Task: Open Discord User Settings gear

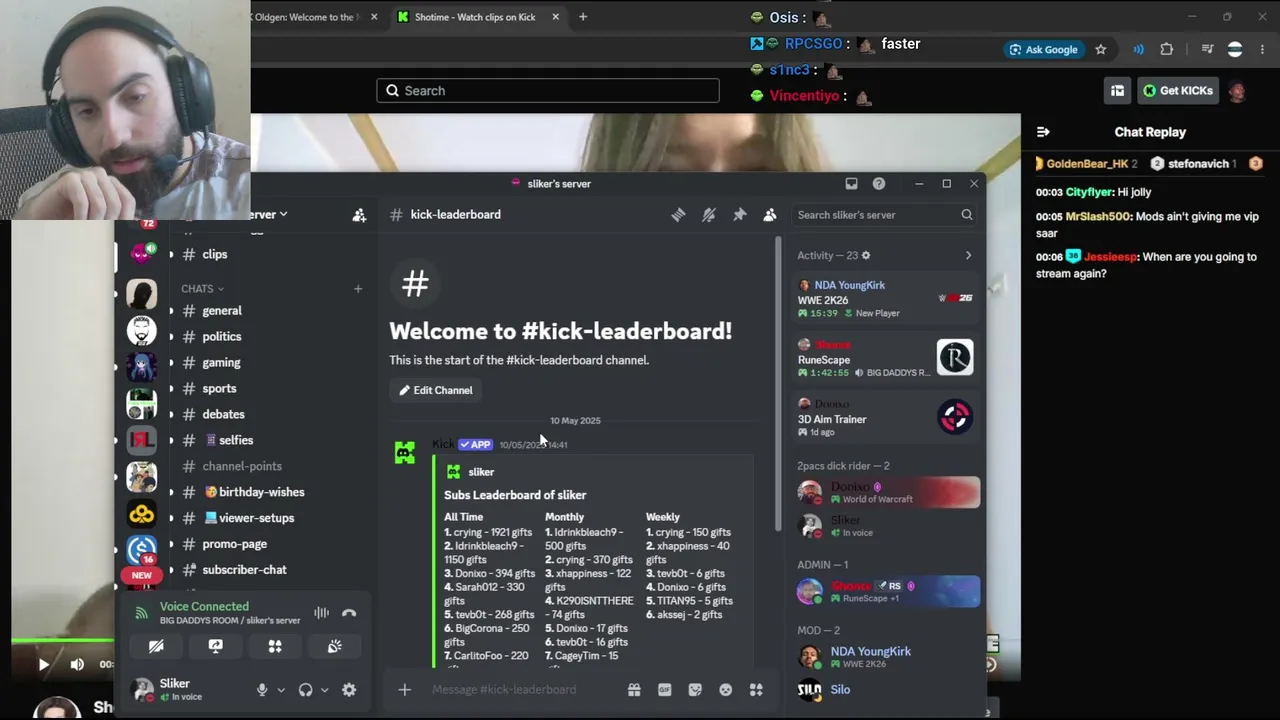Action: point(349,690)
